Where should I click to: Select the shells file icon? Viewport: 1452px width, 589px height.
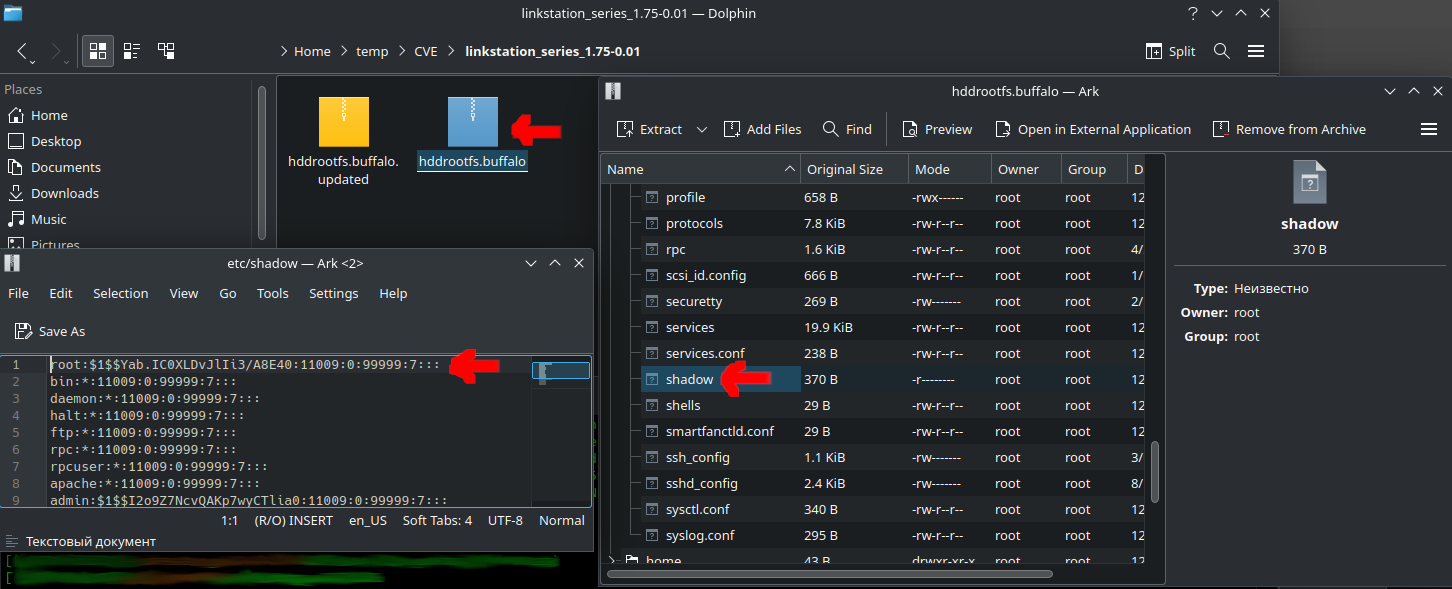point(653,405)
